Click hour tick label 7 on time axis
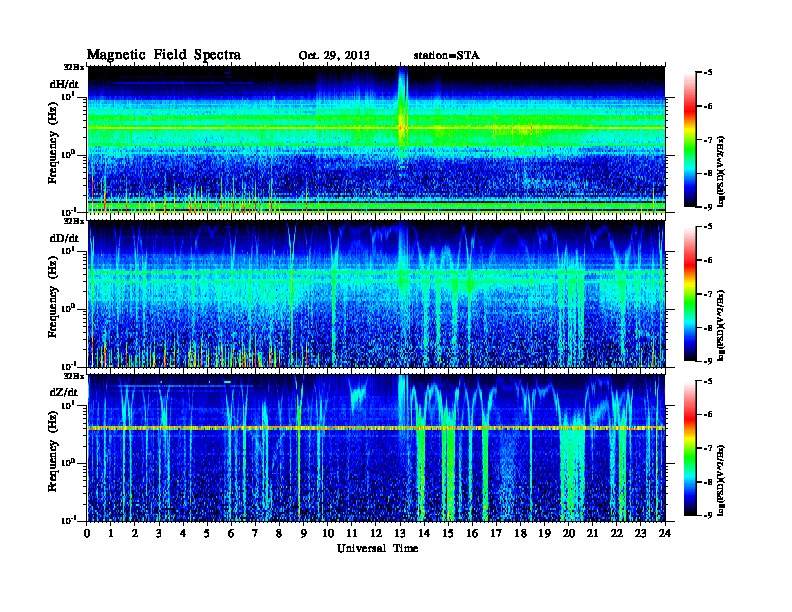Viewport: 792px width, 612px height. click(255, 533)
